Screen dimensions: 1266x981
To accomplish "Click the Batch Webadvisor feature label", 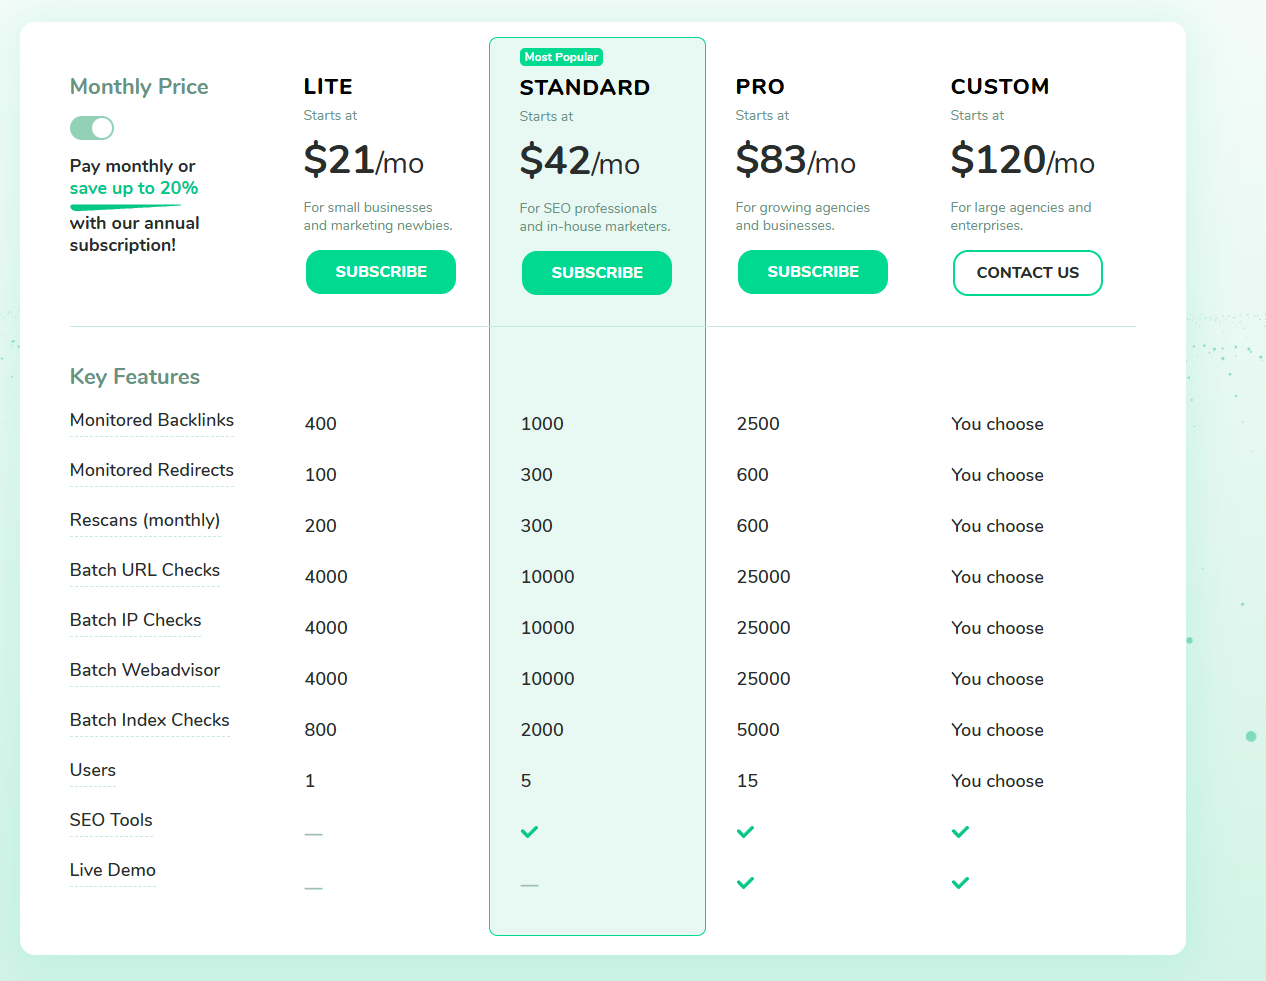I will pos(145,670).
